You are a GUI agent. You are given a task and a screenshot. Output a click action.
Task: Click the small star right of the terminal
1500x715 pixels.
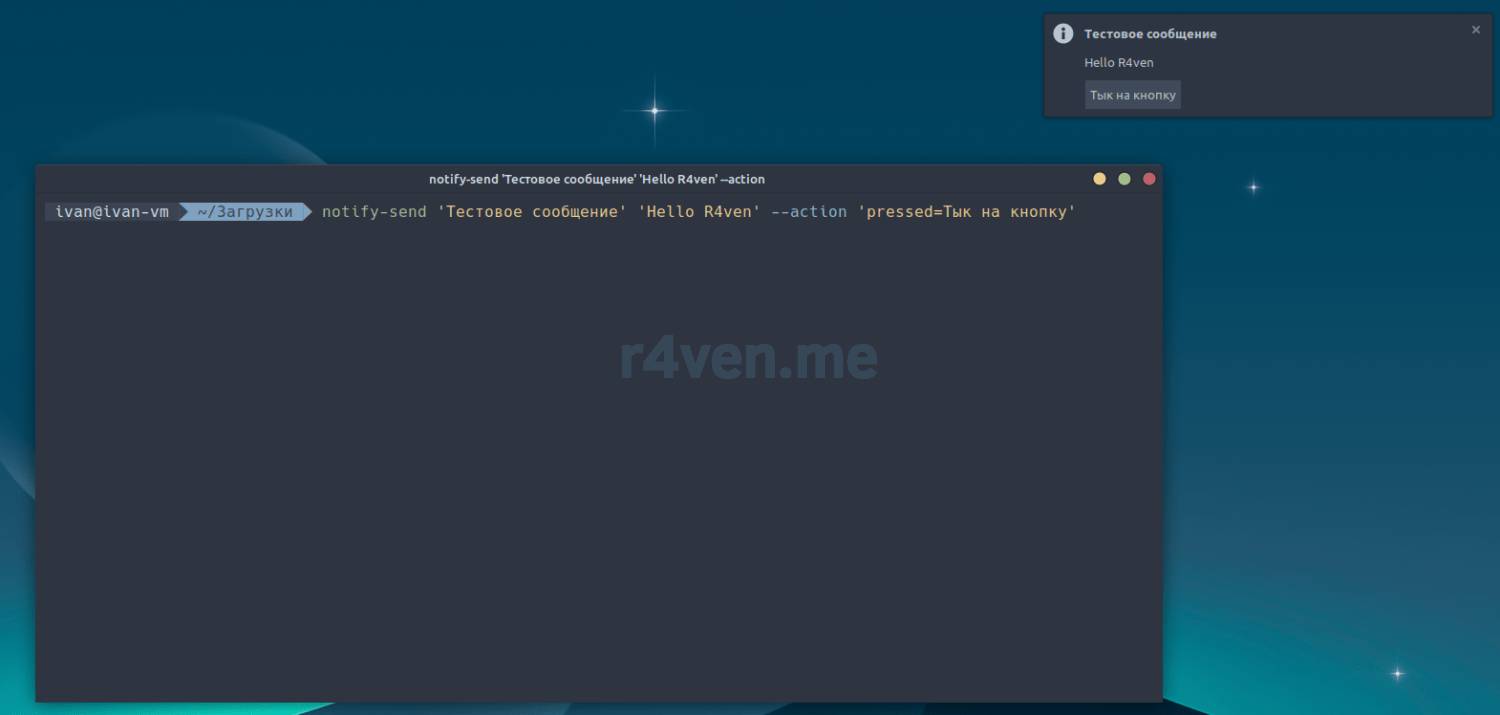point(1253,187)
